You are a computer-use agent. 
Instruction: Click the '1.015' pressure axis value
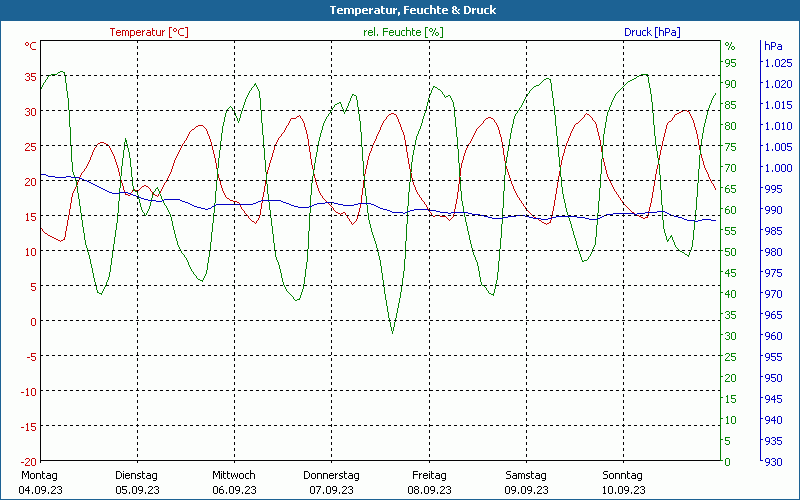(x=778, y=105)
